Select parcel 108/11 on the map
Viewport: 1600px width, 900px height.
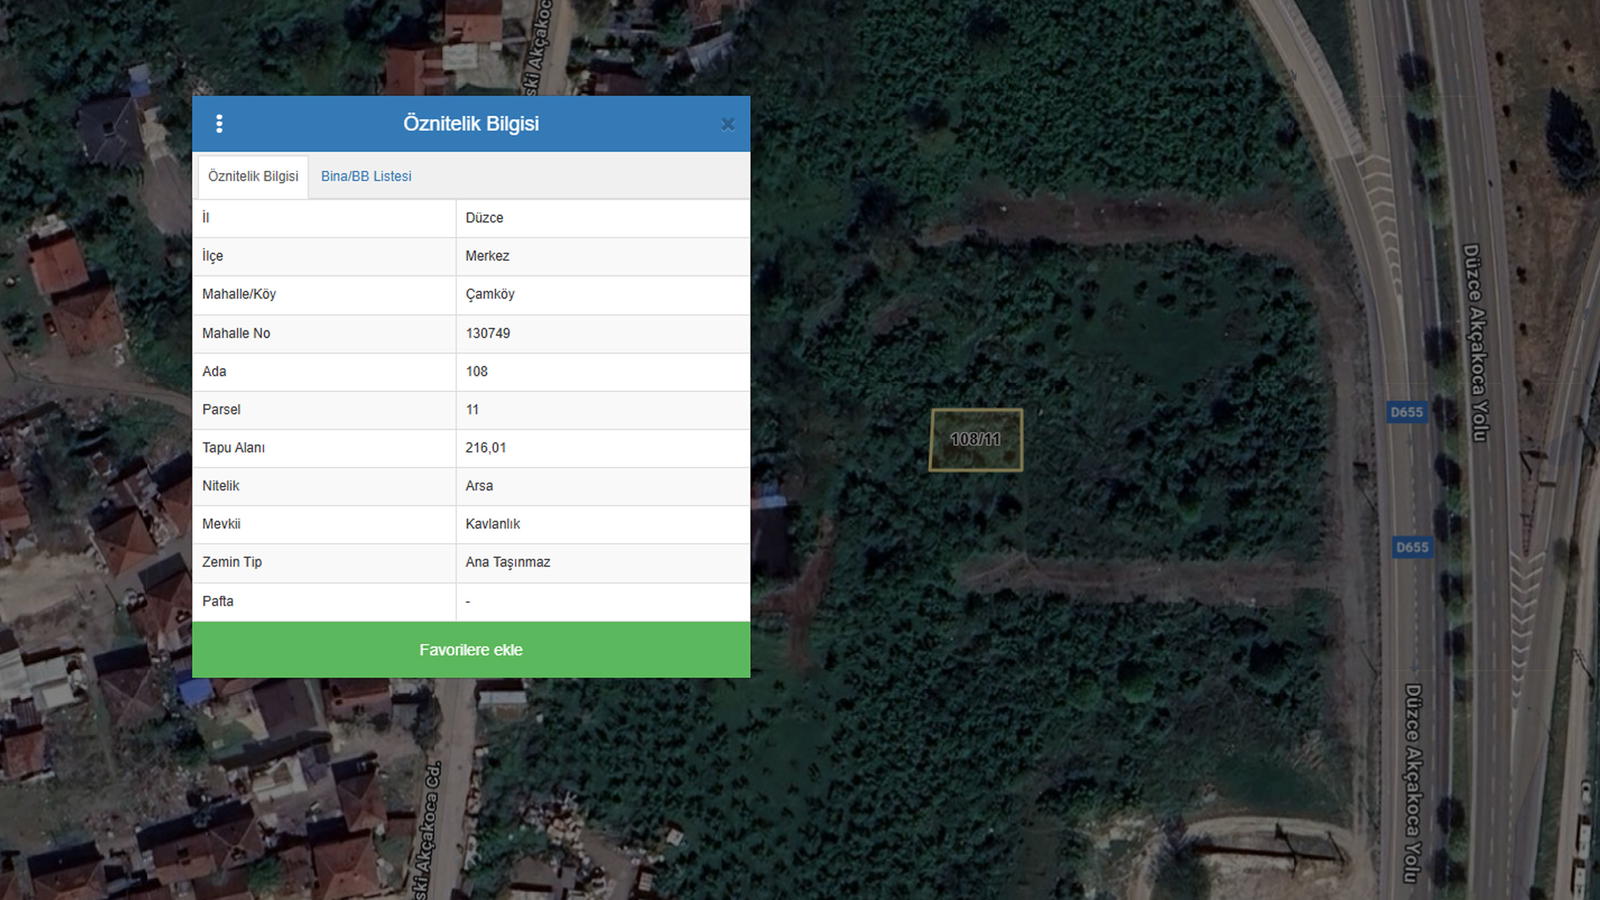pyautogui.click(x=976, y=440)
